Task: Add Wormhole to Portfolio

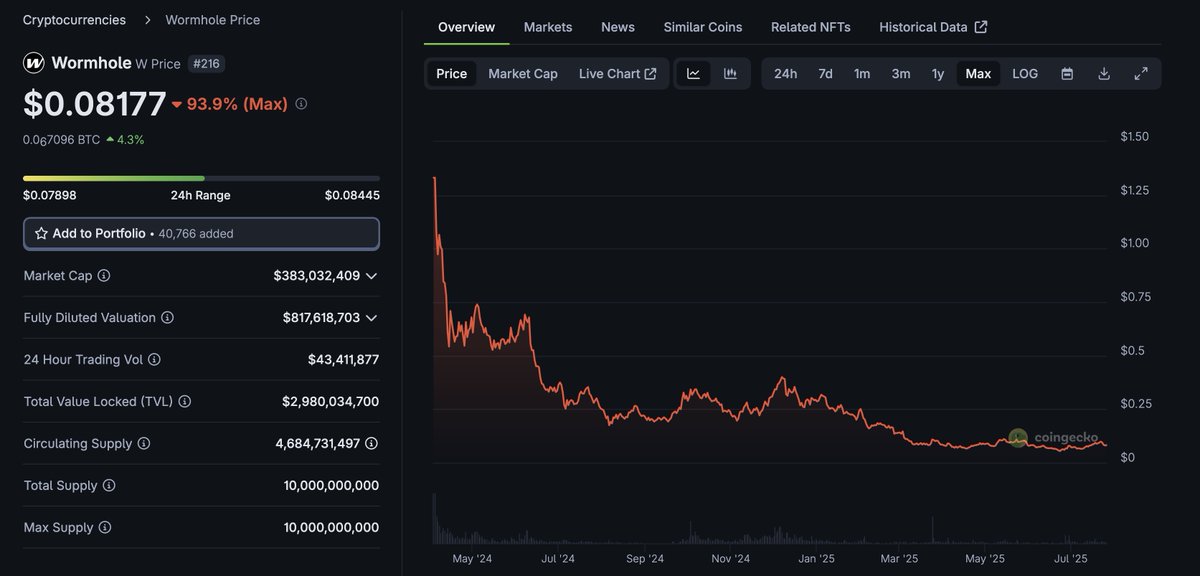Action: 201,233
